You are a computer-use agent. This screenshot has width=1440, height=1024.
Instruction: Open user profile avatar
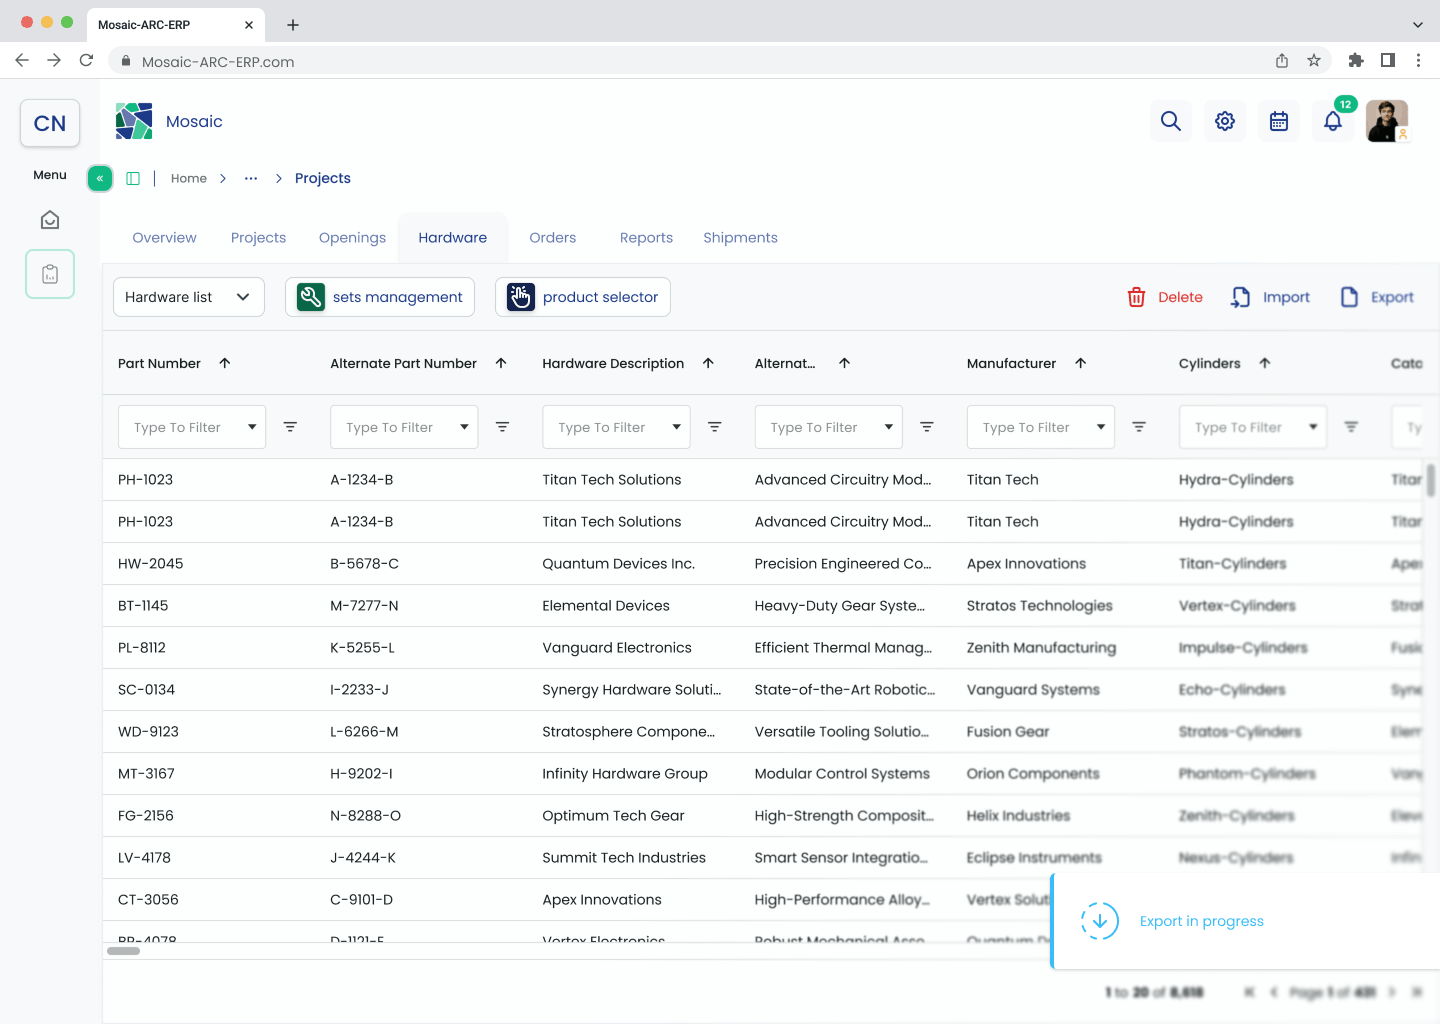[x=1387, y=121]
